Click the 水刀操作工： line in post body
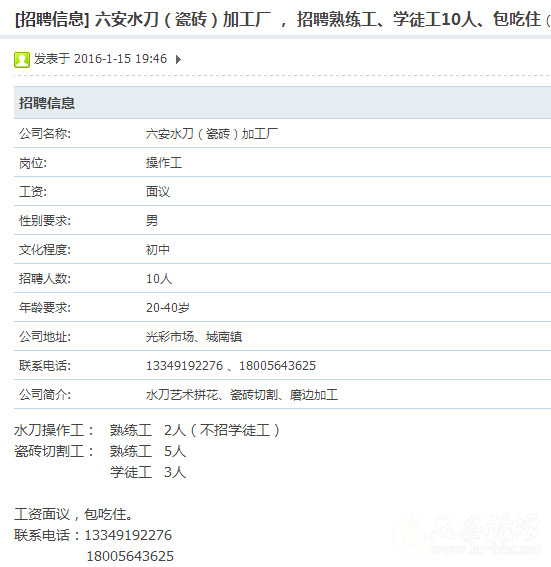The width and height of the screenshot is (551, 567). pyautogui.click(x=147, y=430)
